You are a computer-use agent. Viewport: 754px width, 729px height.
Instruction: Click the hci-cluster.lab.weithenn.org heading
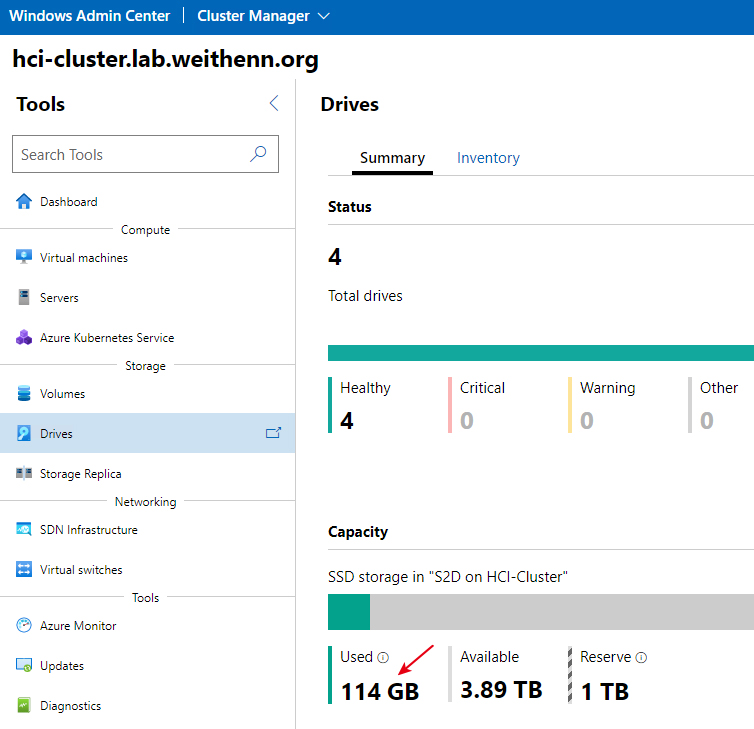[165, 59]
